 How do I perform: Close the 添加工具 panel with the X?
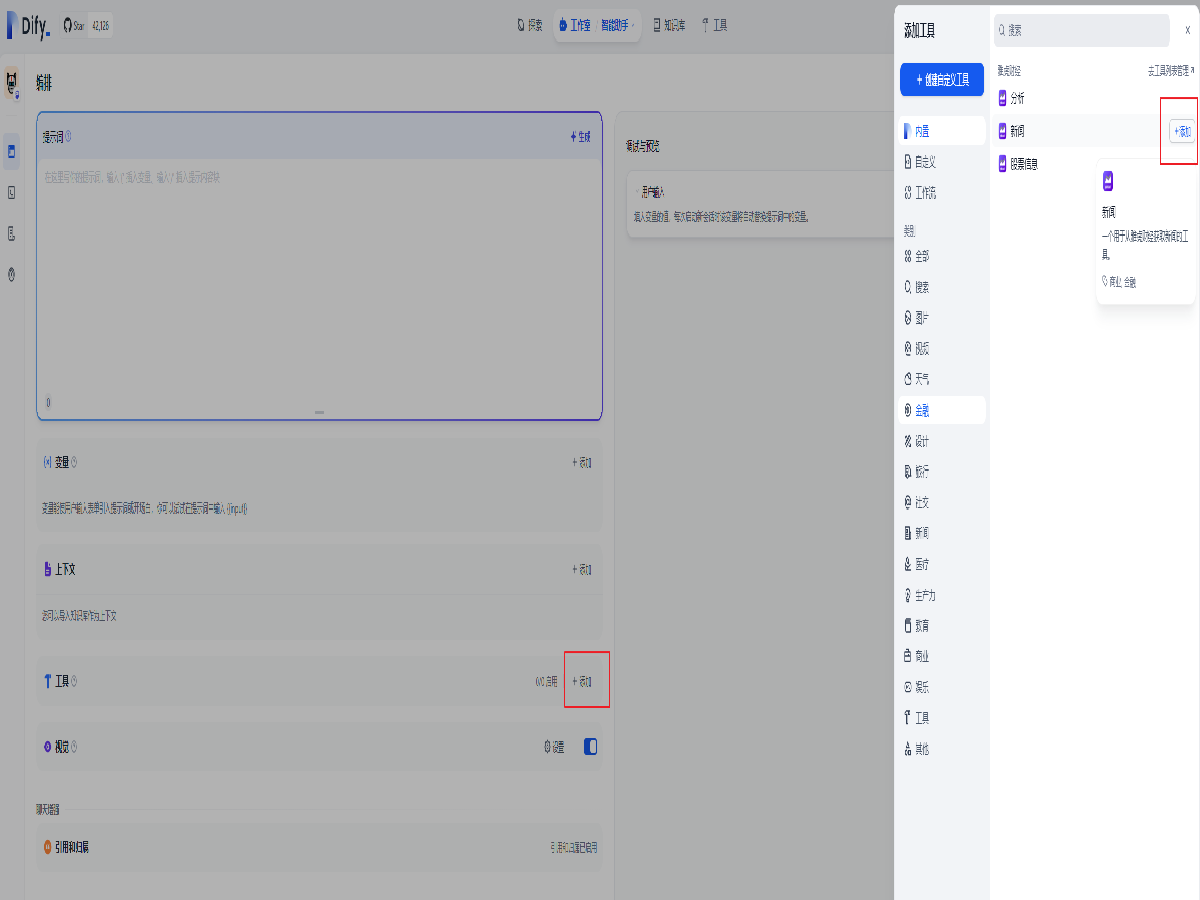click(x=1187, y=30)
